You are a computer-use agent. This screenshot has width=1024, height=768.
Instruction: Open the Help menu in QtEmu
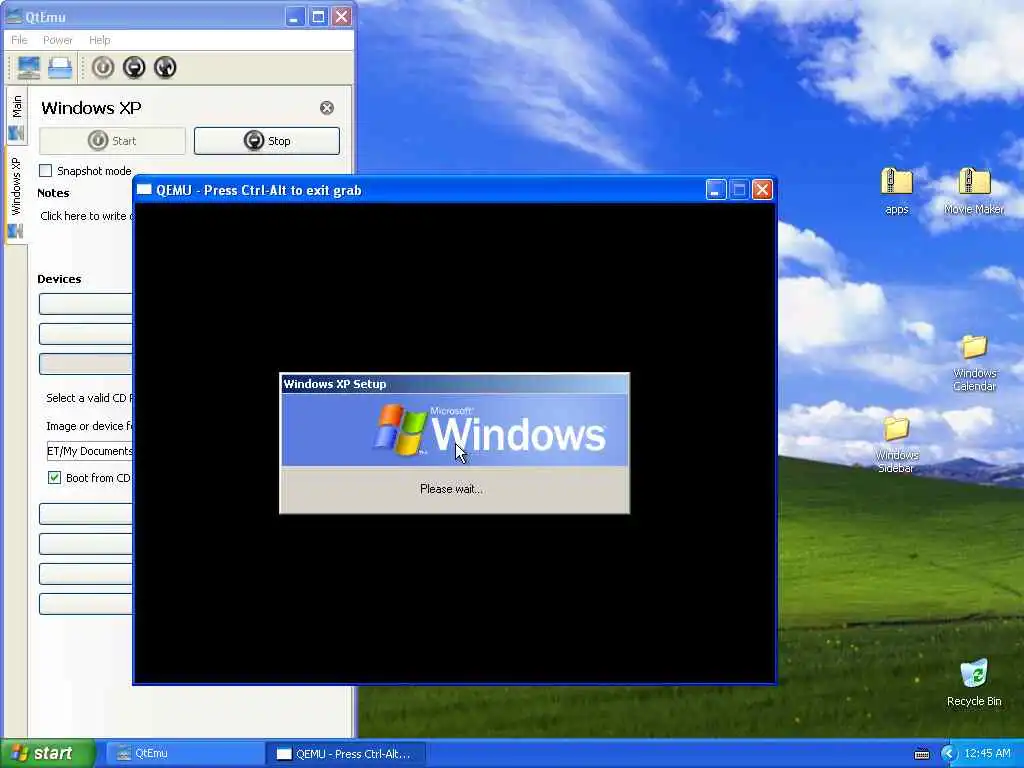[x=99, y=40]
